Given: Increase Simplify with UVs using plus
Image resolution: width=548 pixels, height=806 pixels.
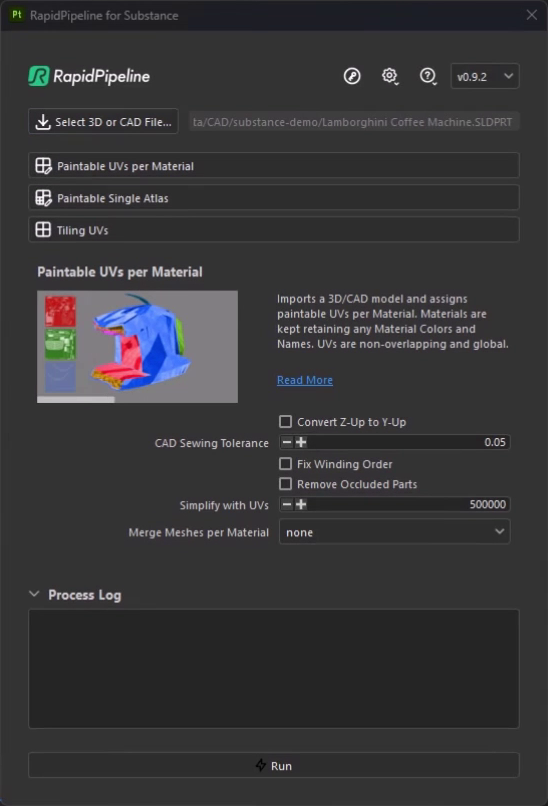Looking at the screenshot, I should pyautogui.click(x=301, y=504).
